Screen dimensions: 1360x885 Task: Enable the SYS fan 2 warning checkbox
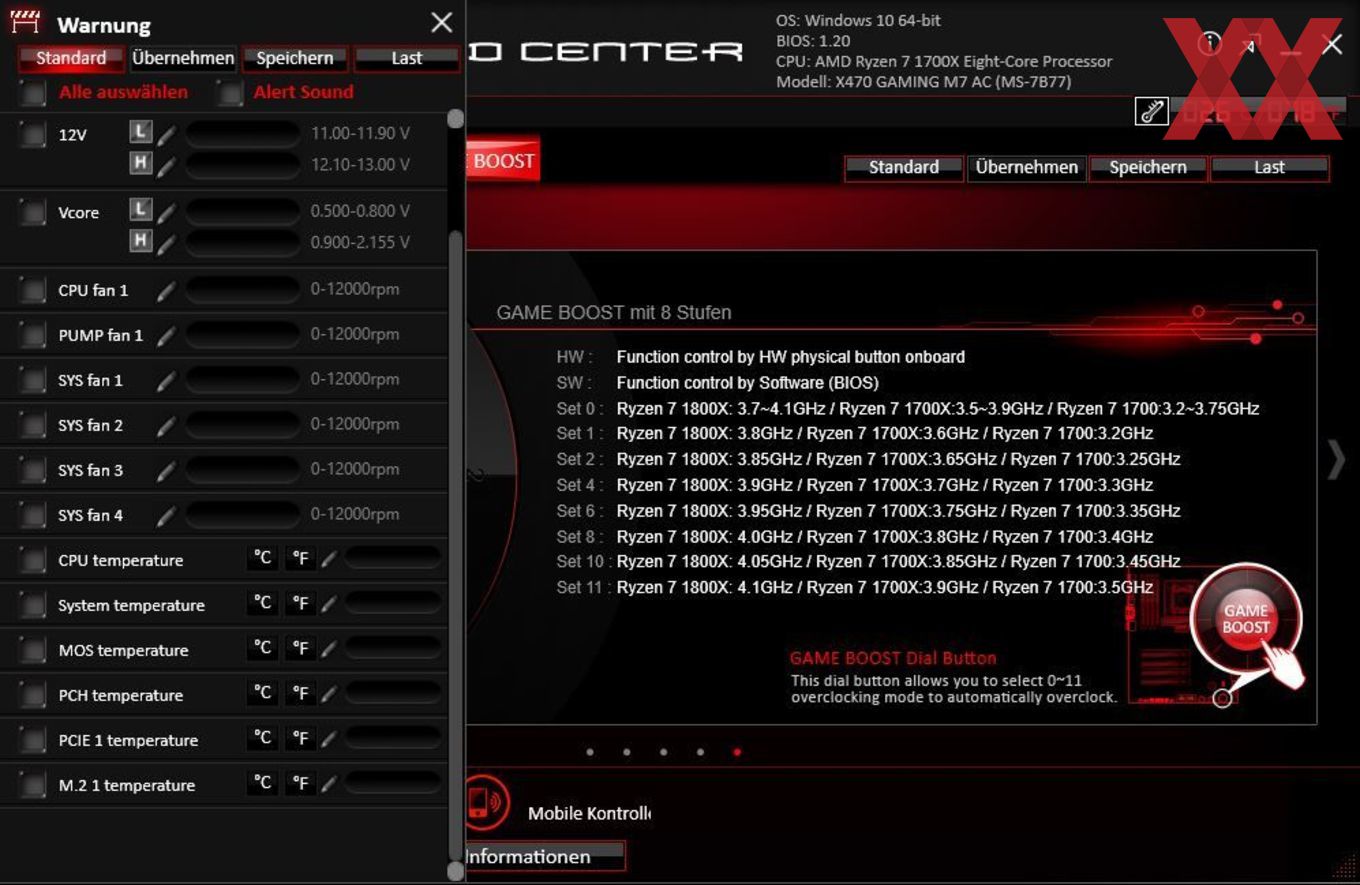34,426
